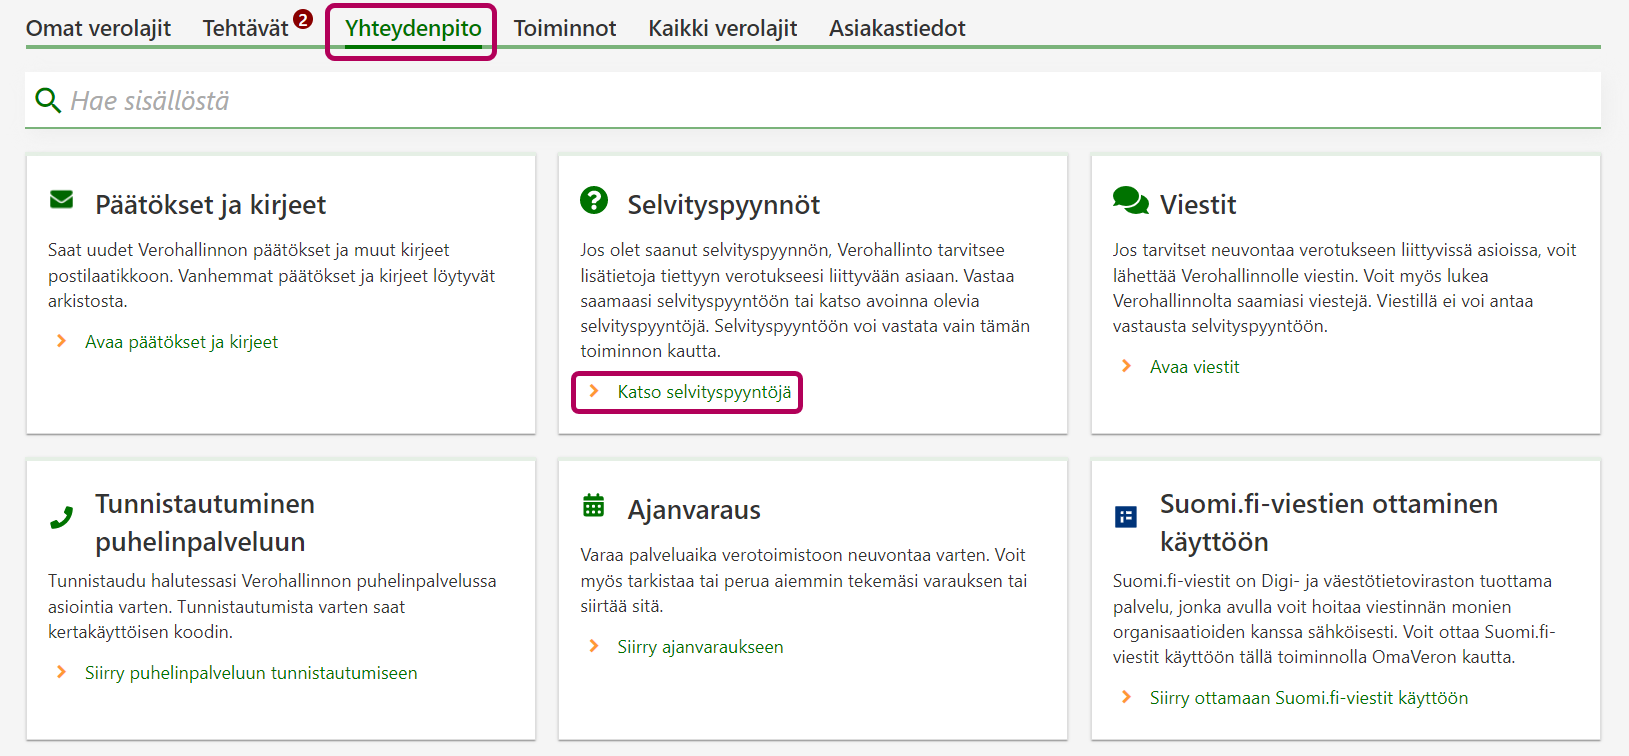Click the speech bubbles icon beside Viestit
The width and height of the screenshot is (1629, 756).
coord(1130,201)
